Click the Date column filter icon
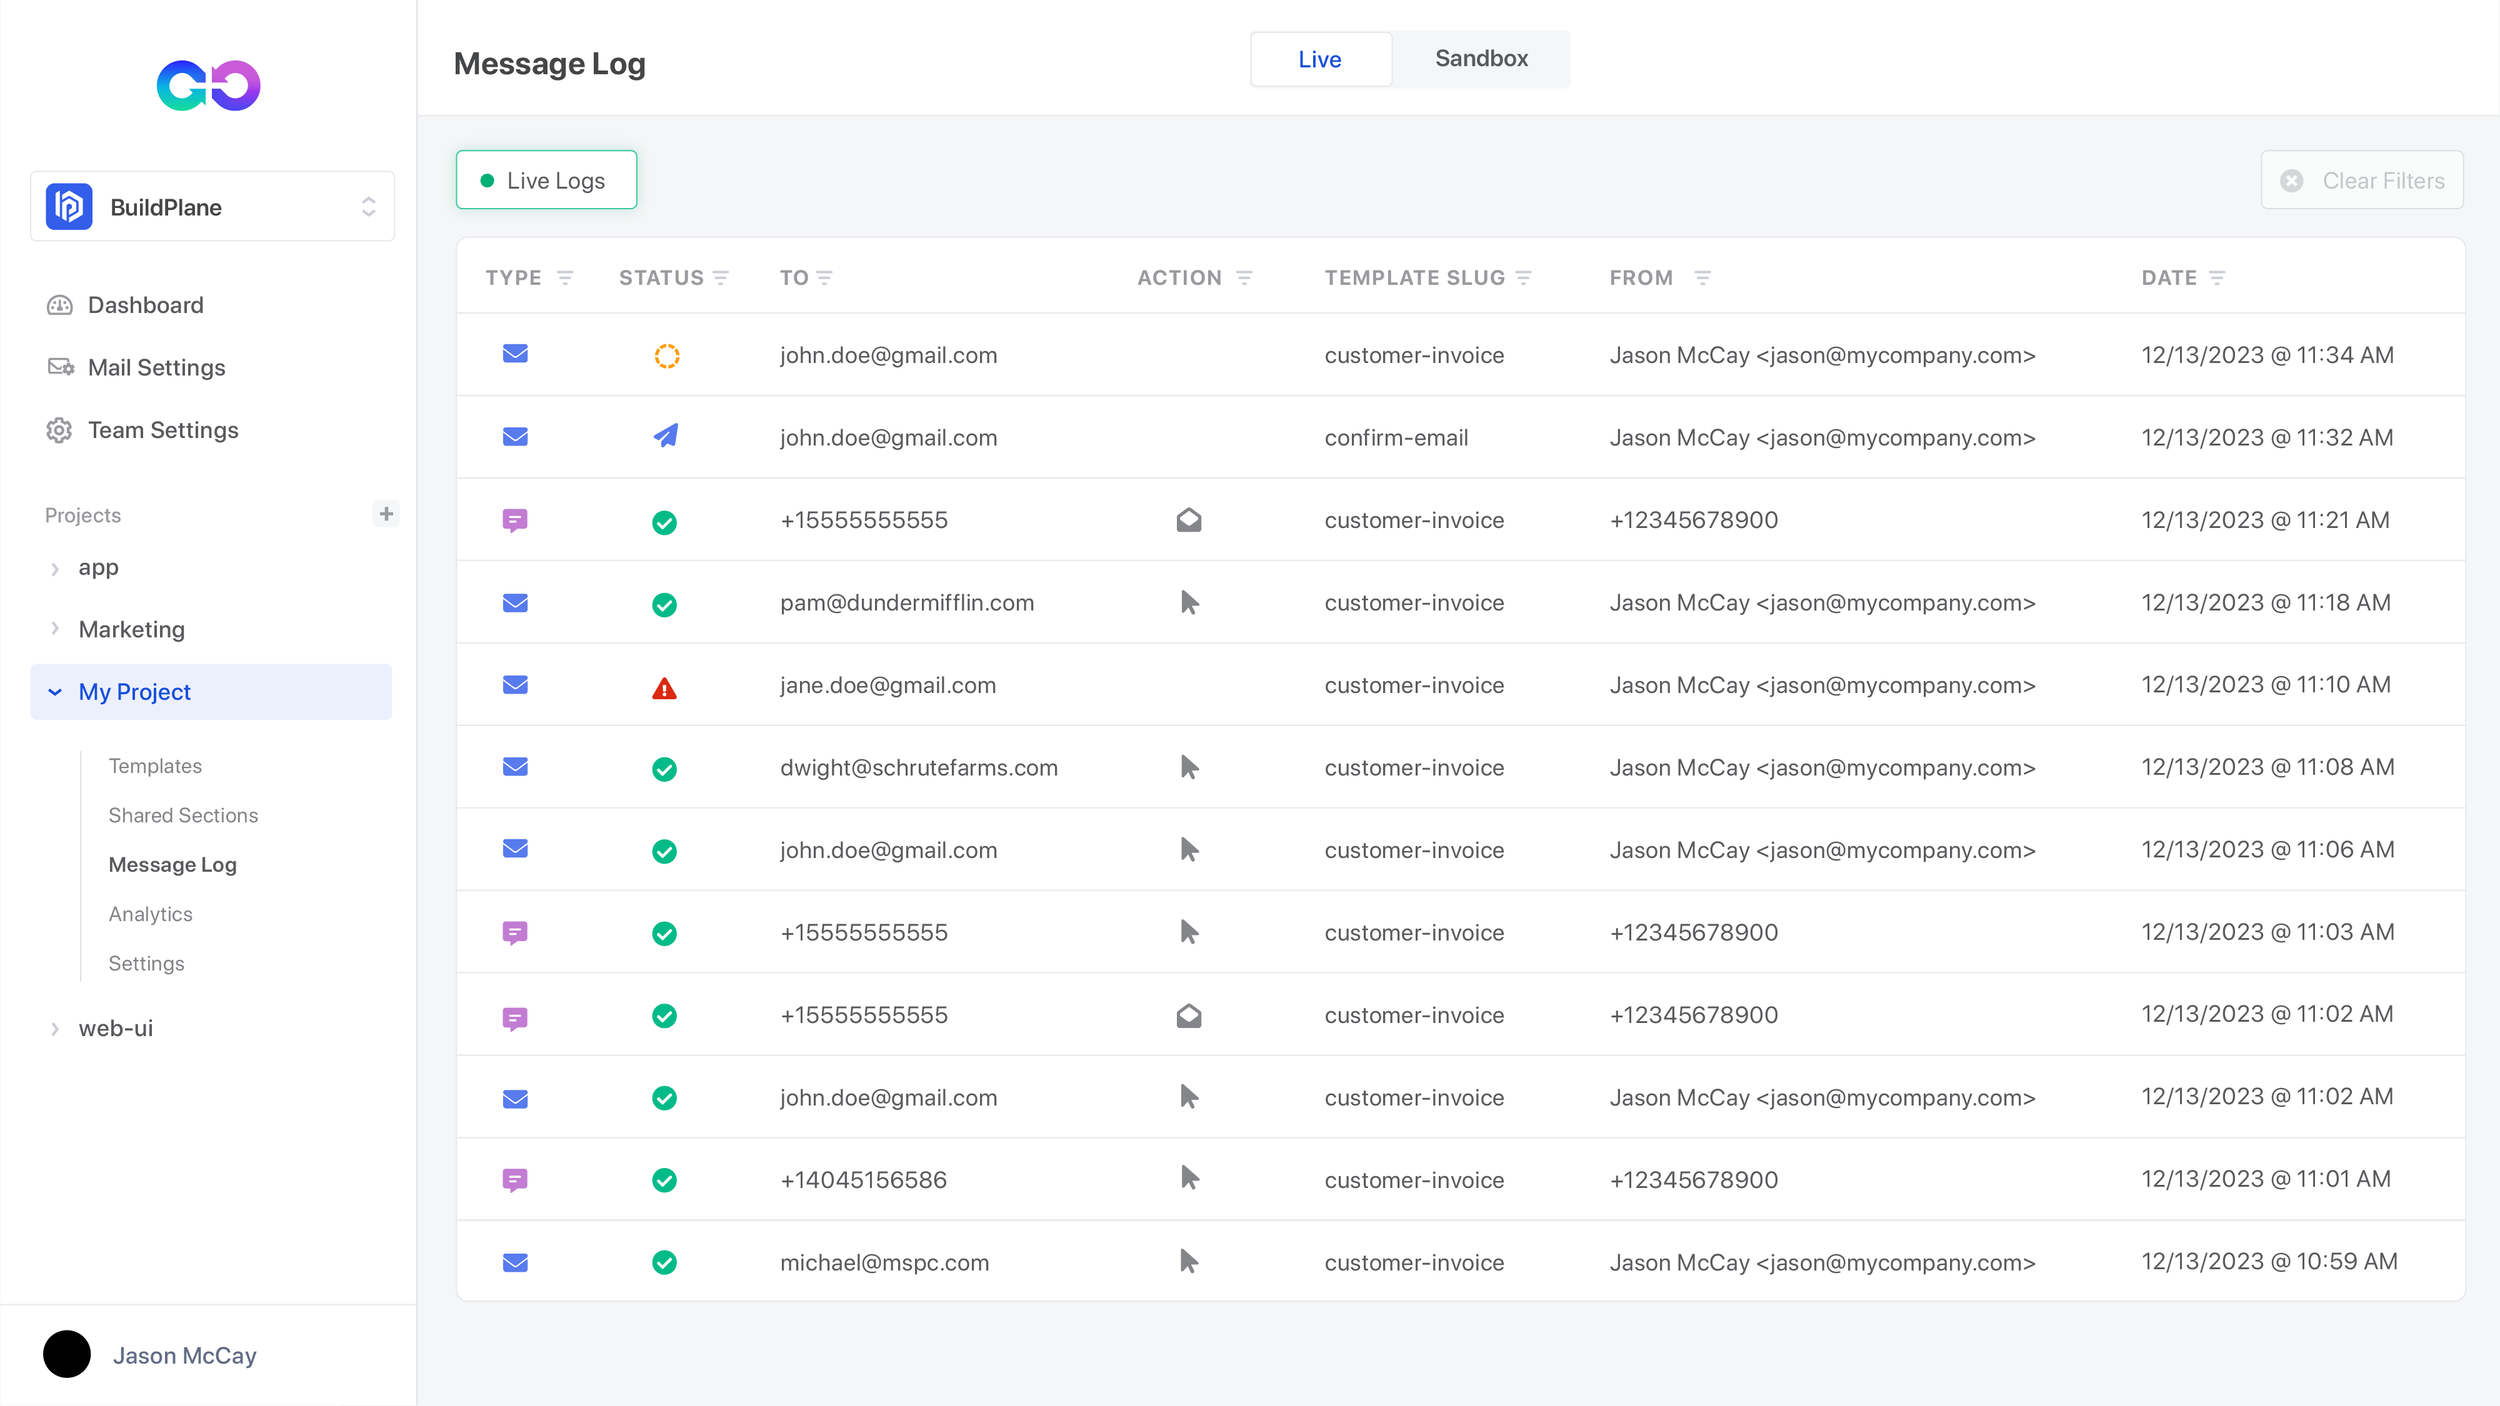The width and height of the screenshot is (2500, 1406). (2217, 278)
